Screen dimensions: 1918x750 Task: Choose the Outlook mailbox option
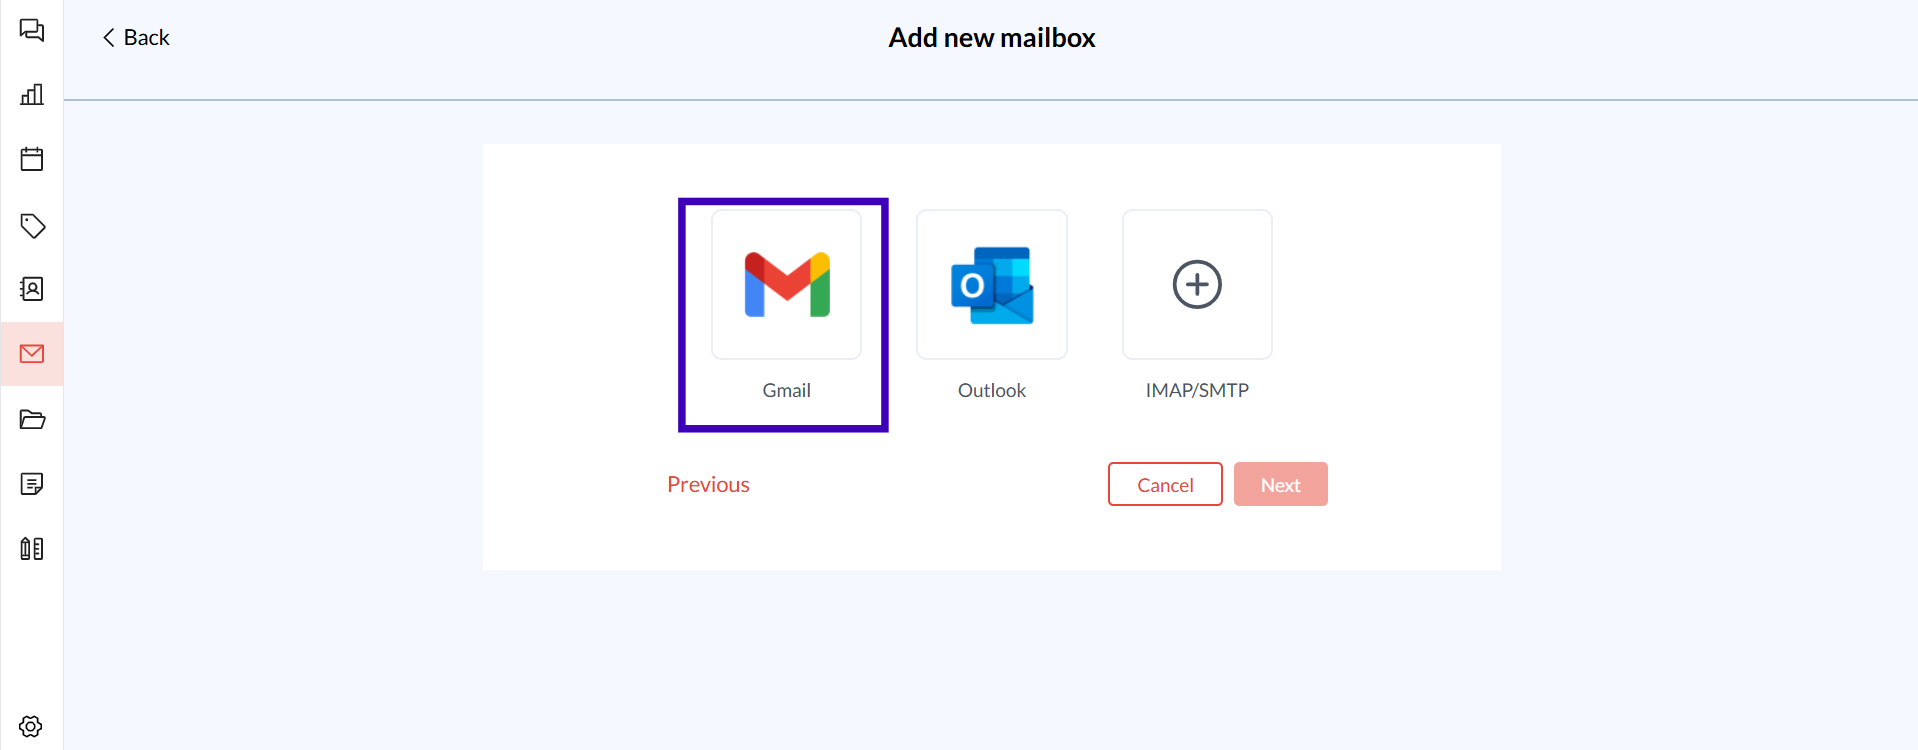click(992, 285)
